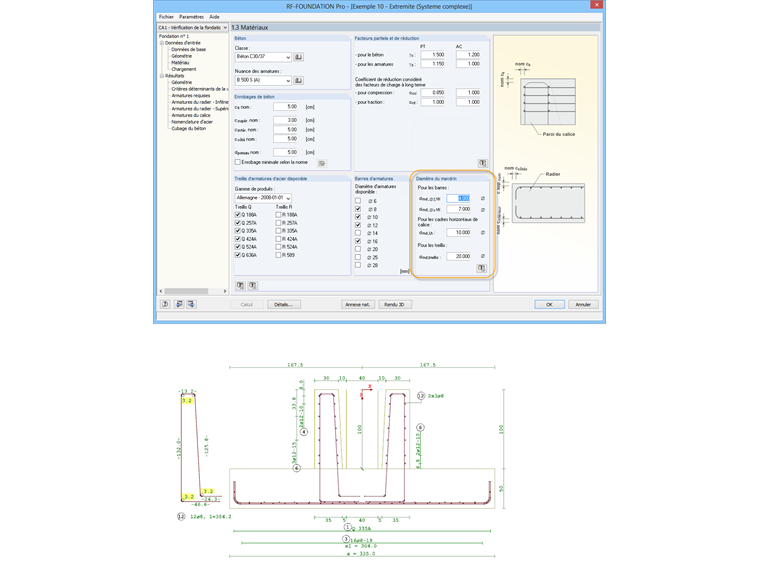Open the Fichier menu
The height and width of the screenshot is (570, 760).
(166, 17)
